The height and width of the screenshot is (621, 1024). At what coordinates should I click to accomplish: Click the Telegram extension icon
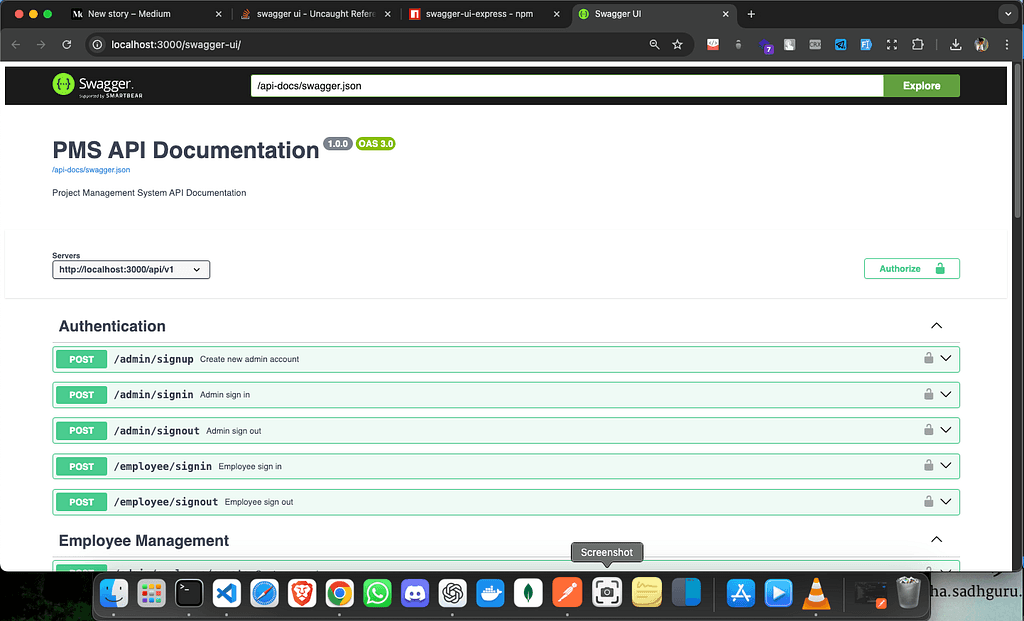[840, 45]
